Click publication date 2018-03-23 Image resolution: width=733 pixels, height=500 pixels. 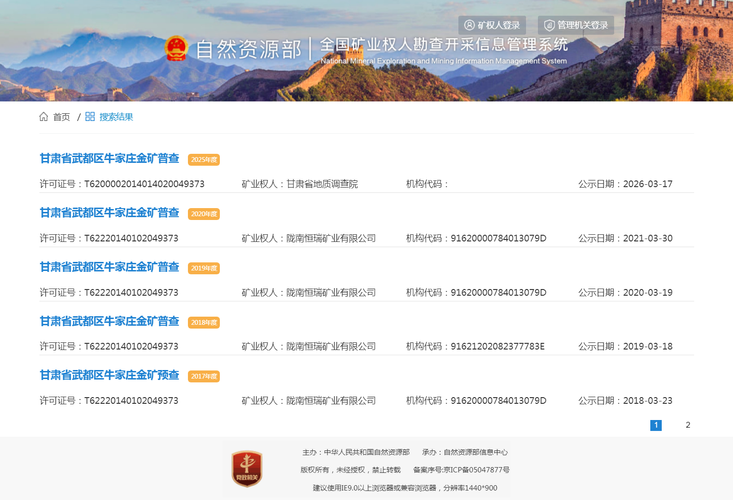click(648, 400)
